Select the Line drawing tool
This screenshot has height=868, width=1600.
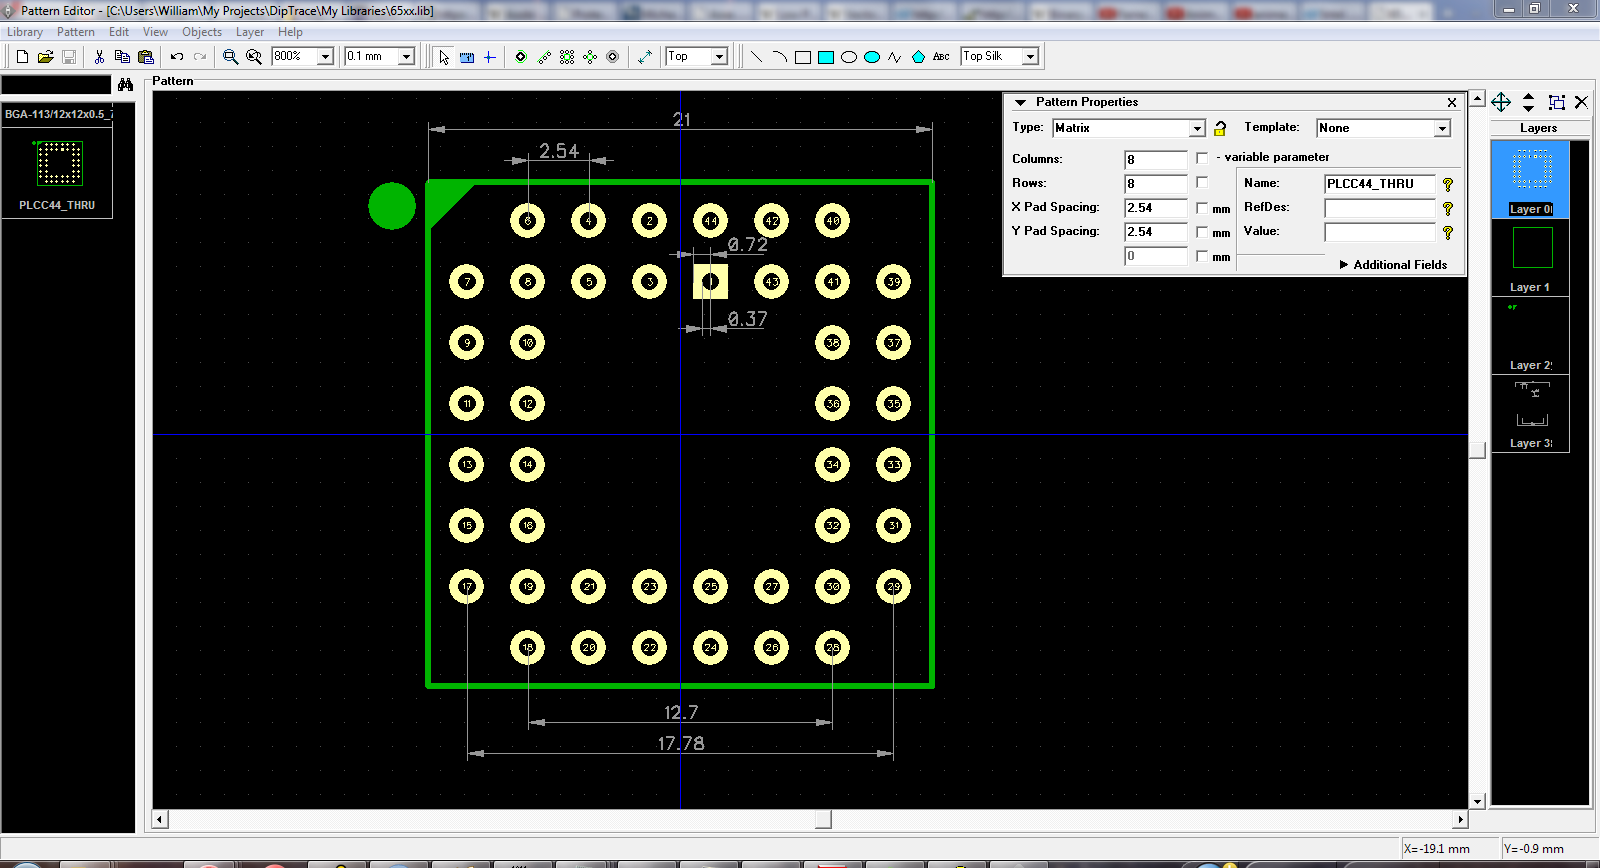point(756,57)
